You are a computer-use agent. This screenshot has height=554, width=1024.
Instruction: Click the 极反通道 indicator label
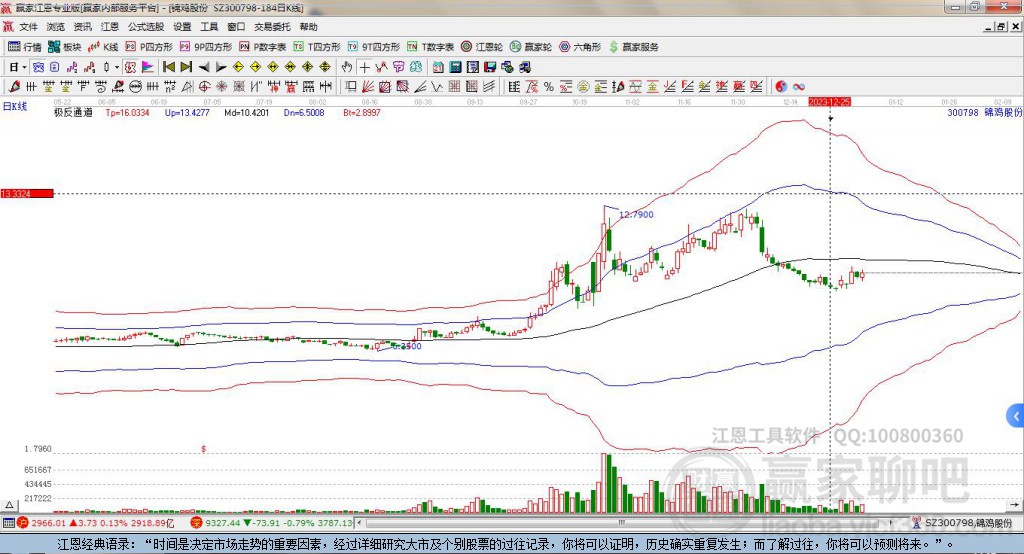point(73,112)
